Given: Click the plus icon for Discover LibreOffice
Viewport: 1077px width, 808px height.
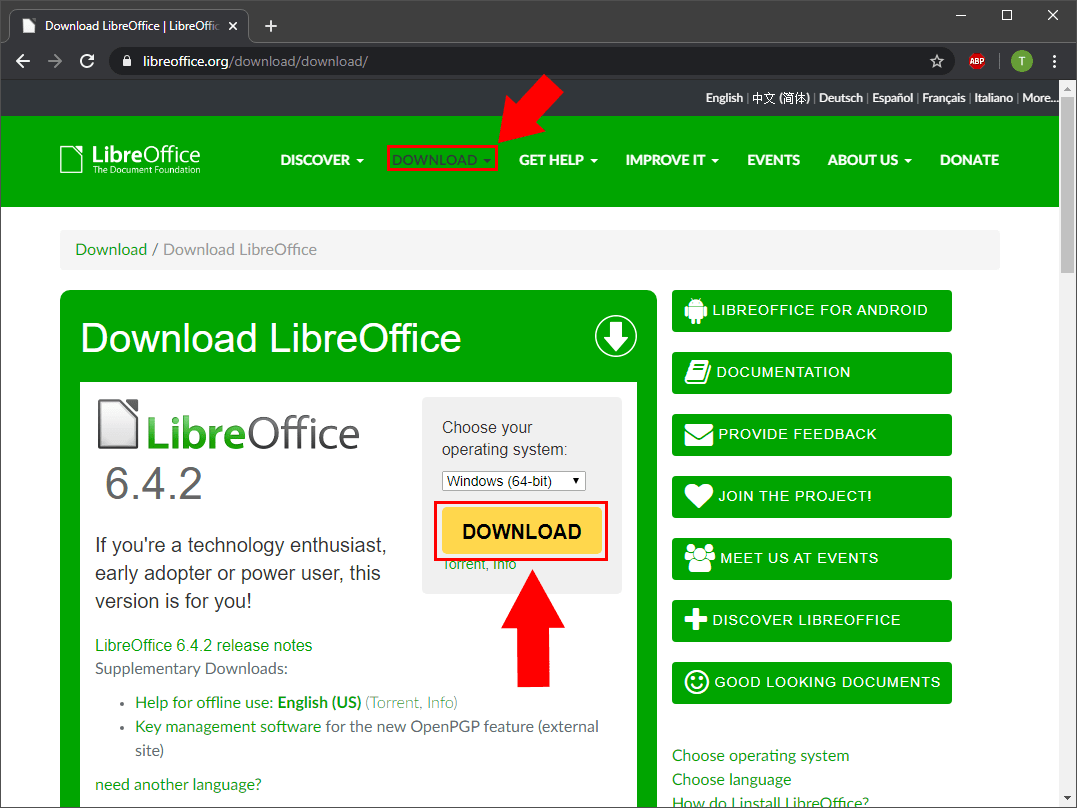Looking at the screenshot, I should 696,620.
